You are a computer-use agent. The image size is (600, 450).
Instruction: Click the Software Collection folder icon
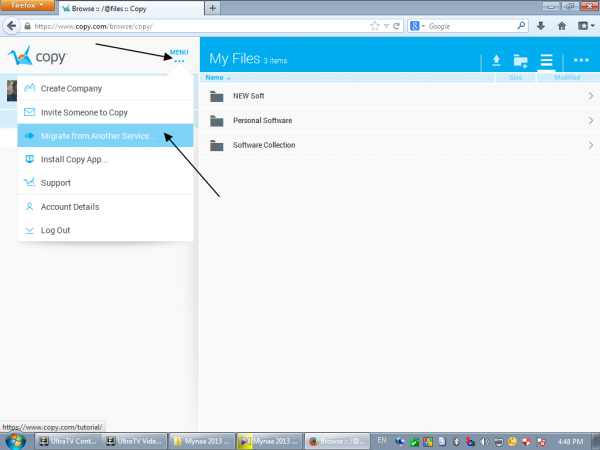(x=217, y=145)
